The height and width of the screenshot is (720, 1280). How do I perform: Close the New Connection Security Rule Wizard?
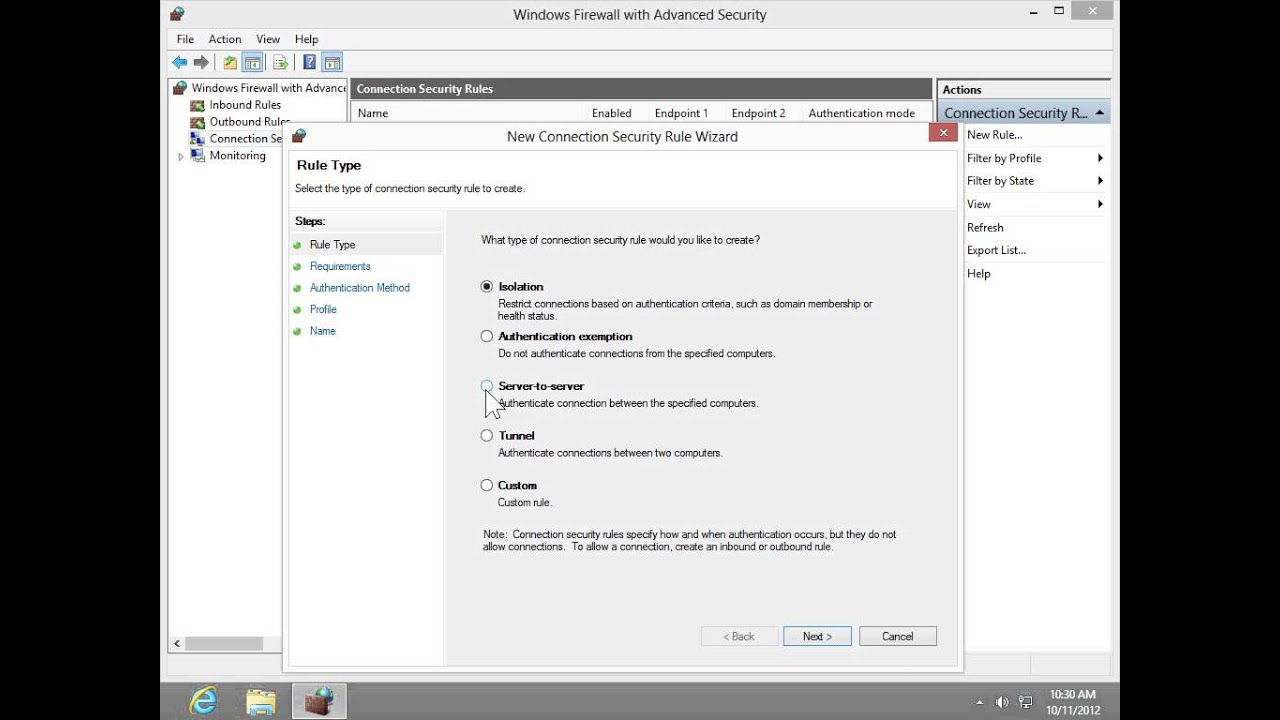tap(942, 132)
